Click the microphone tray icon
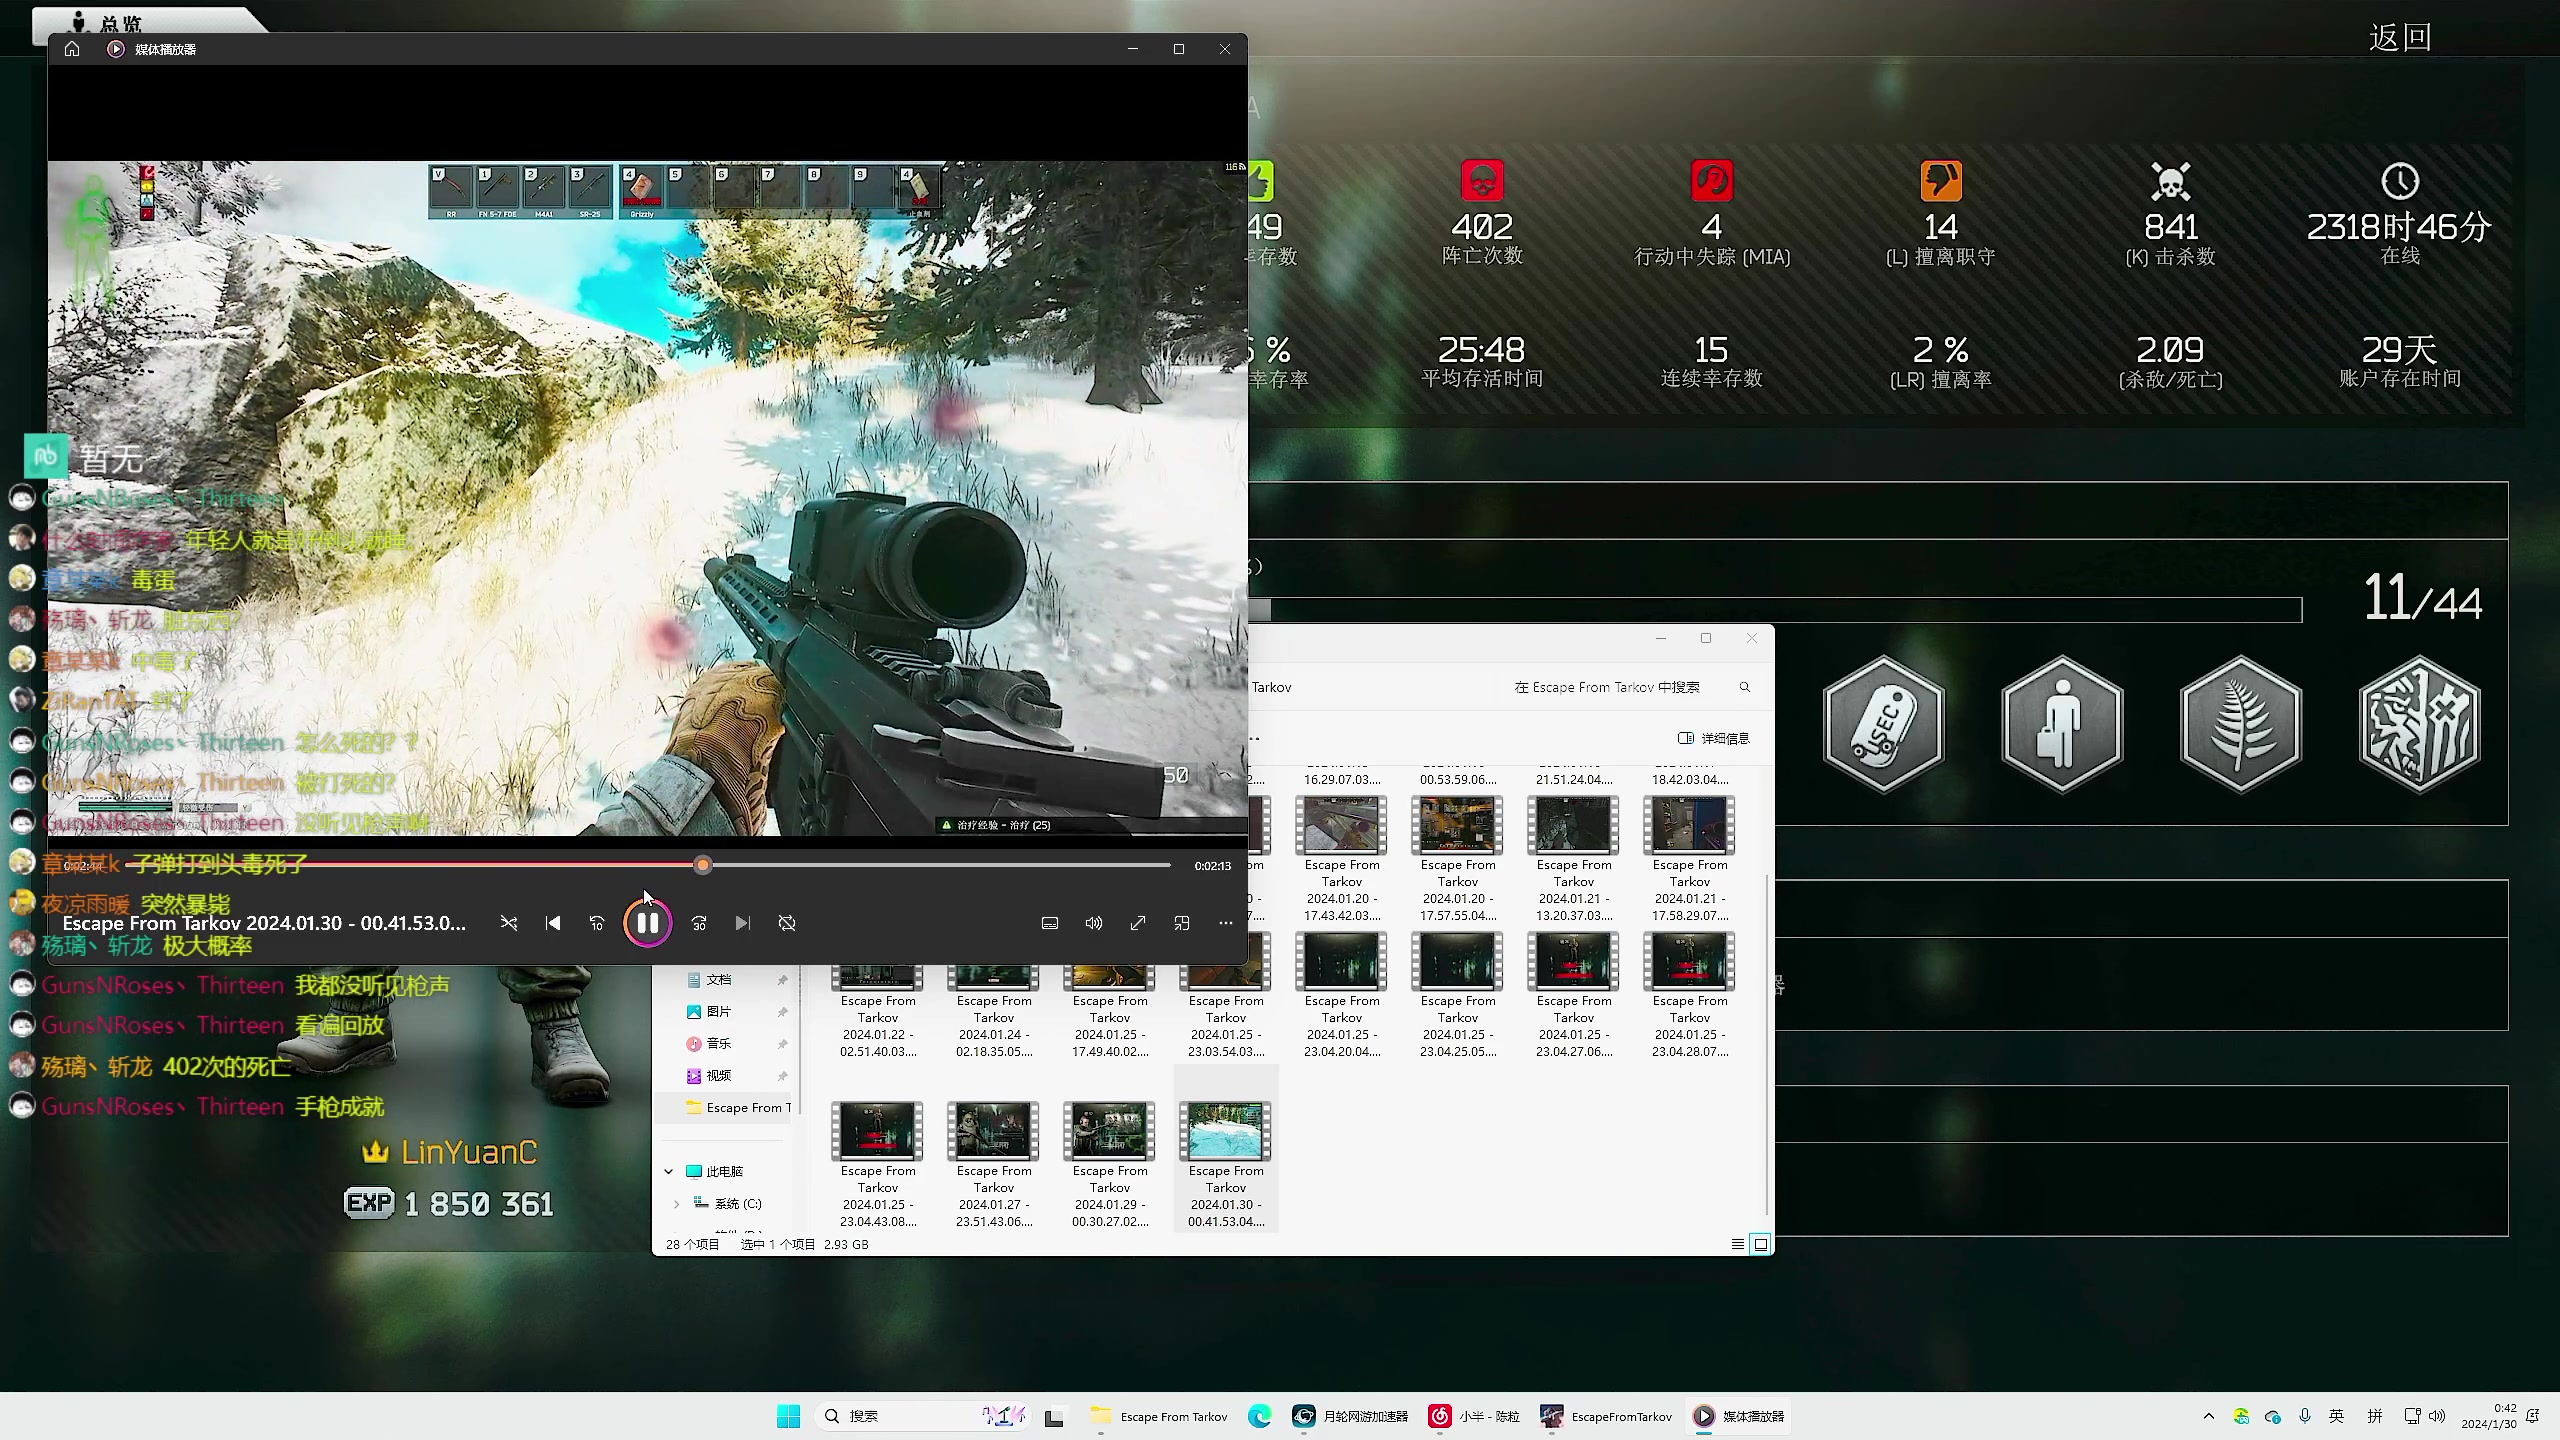Screen dimensions: 2560x1440 pyautogui.click(x=2305, y=1416)
